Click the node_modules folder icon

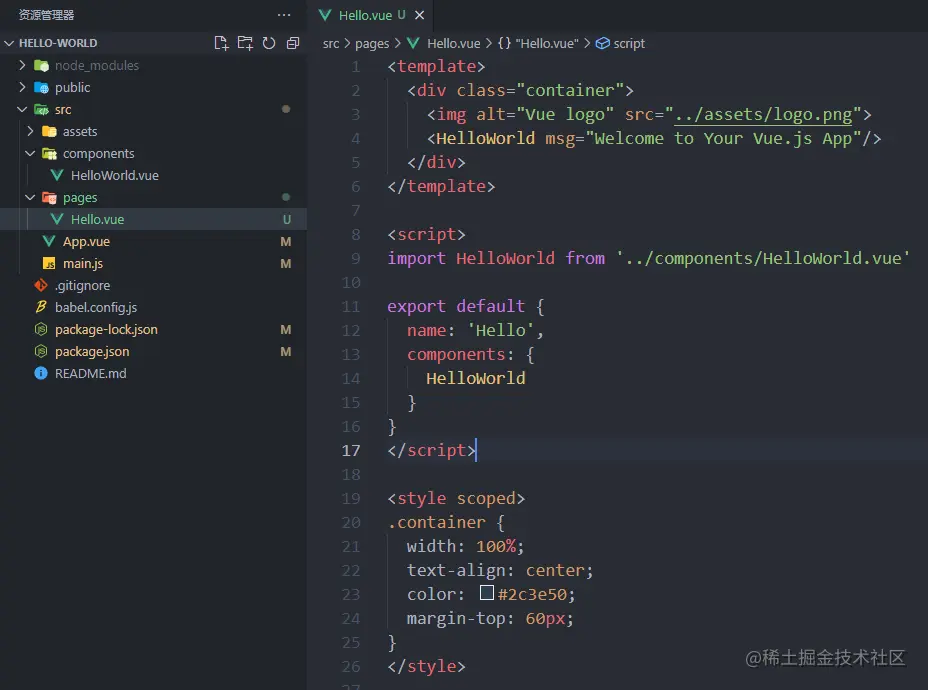point(41,65)
